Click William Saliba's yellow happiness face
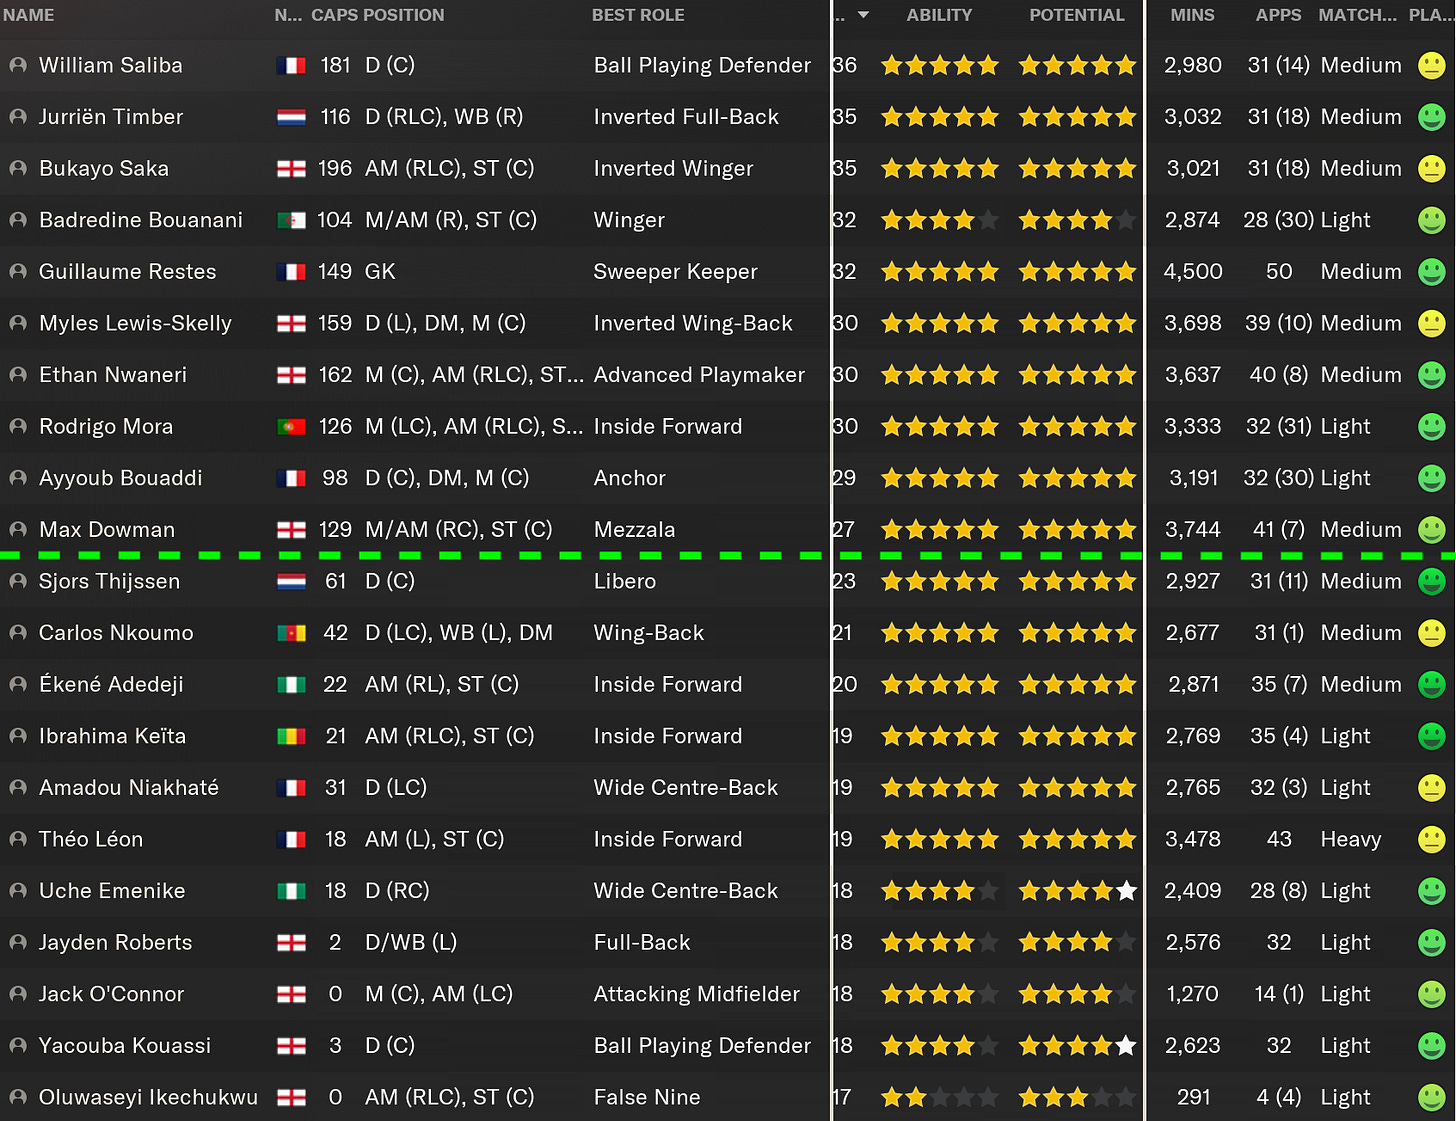 [1432, 66]
